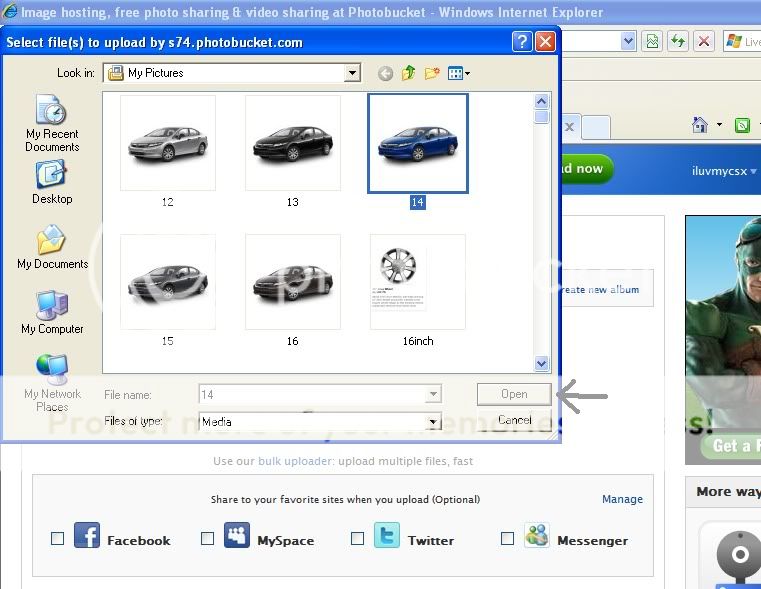The width and height of the screenshot is (761, 589).
Task: Check the Twitter sharing checkbox
Action: (x=358, y=538)
